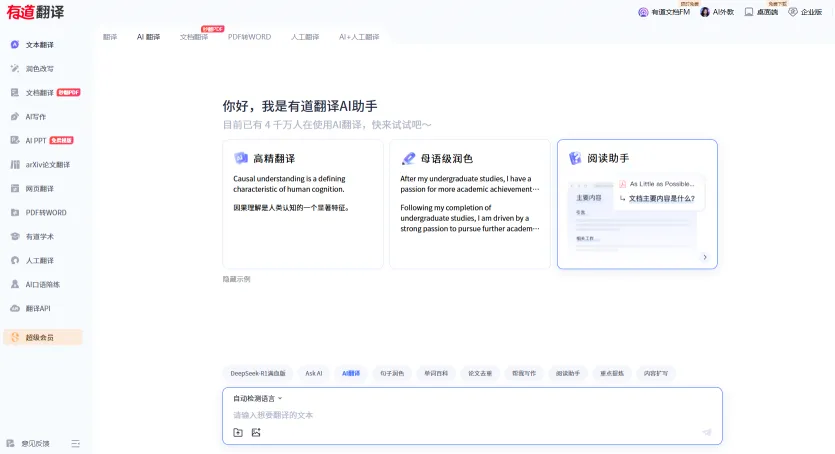Select the 单词百科 chip
This screenshot has width=835, height=454.
(436, 373)
